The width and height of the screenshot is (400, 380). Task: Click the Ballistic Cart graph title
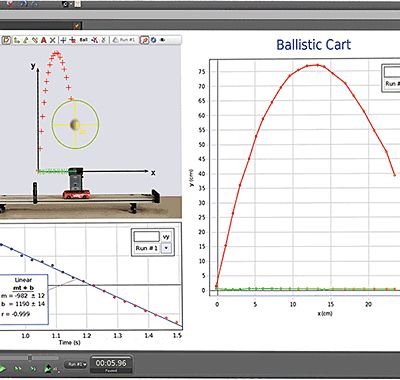(314, 45)
